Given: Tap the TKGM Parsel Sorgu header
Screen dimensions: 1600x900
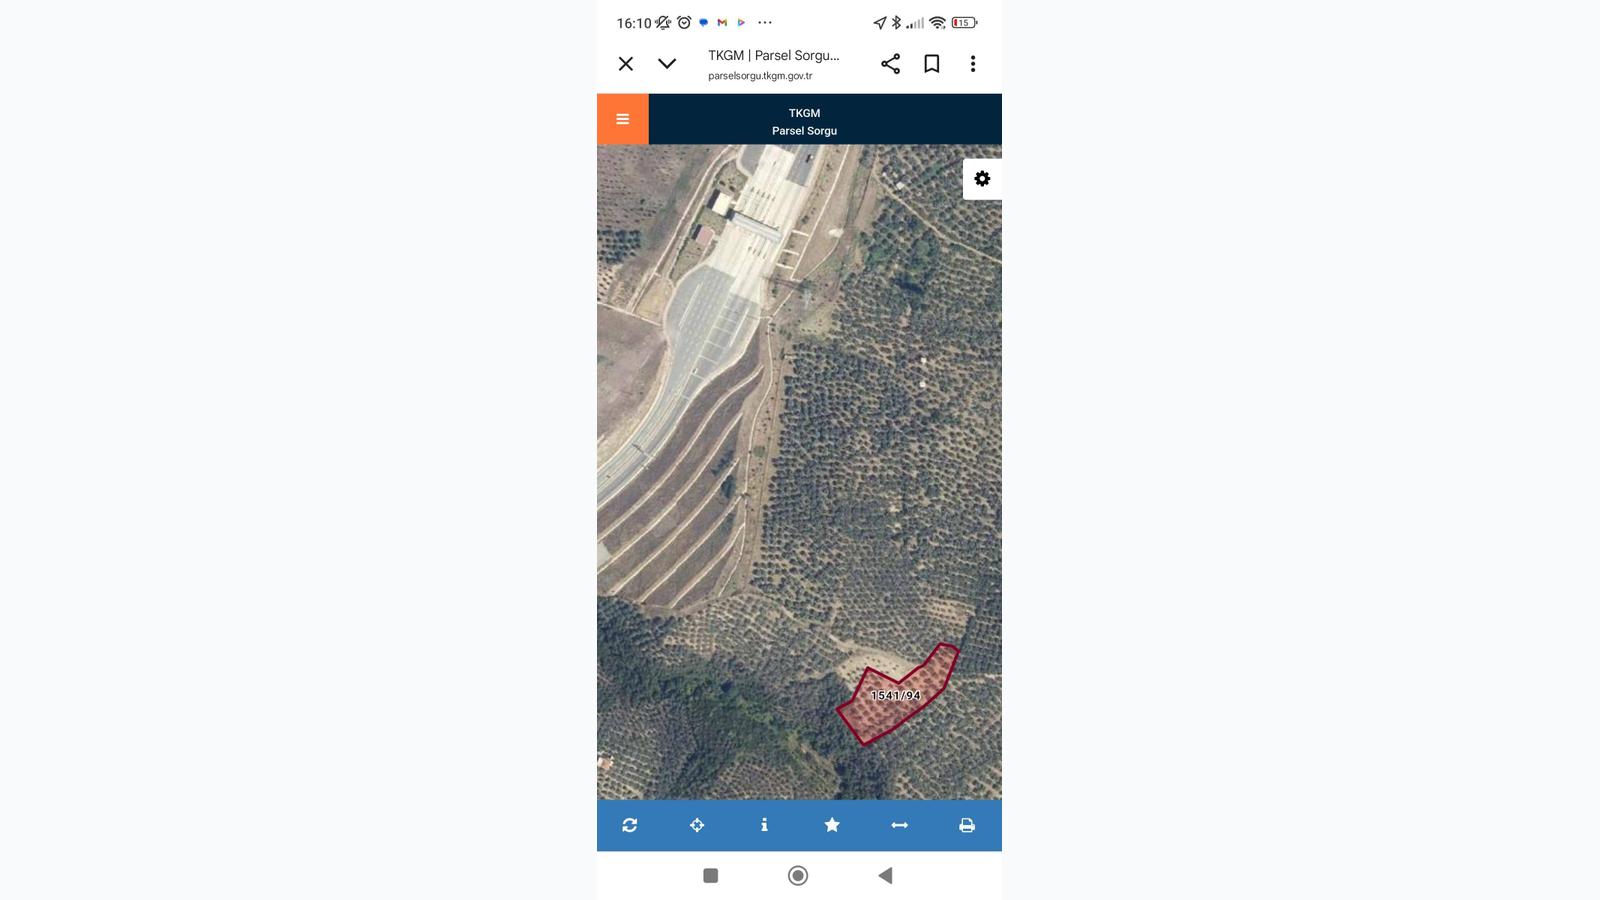Looking at the screenshot, I should [x=804, y=121].
